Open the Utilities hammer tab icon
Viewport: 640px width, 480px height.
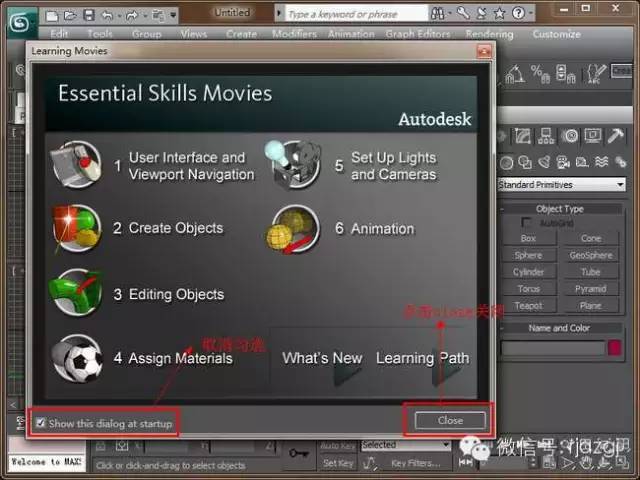click(614, 136)
